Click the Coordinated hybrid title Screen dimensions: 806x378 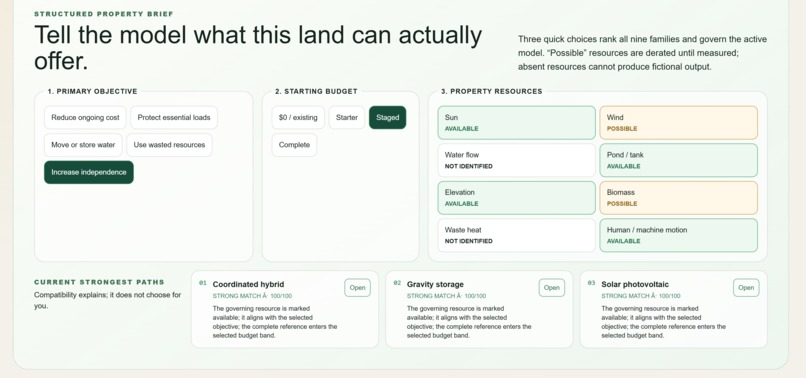pyautogui.click(x=248, y=284)
